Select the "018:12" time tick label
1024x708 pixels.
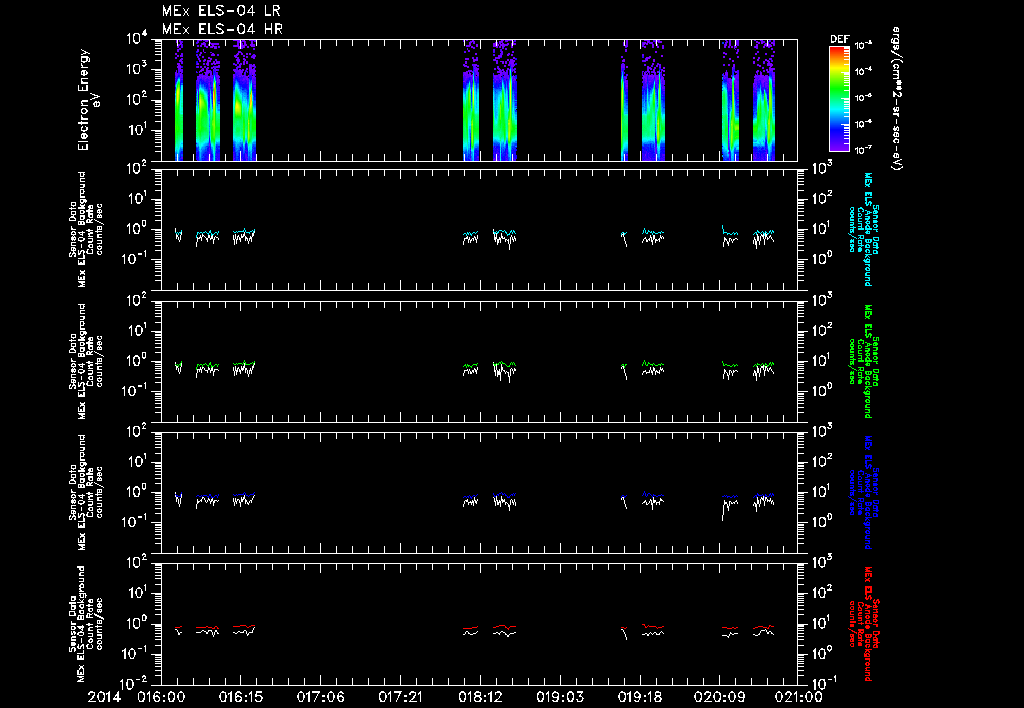(x=479, y=697)
